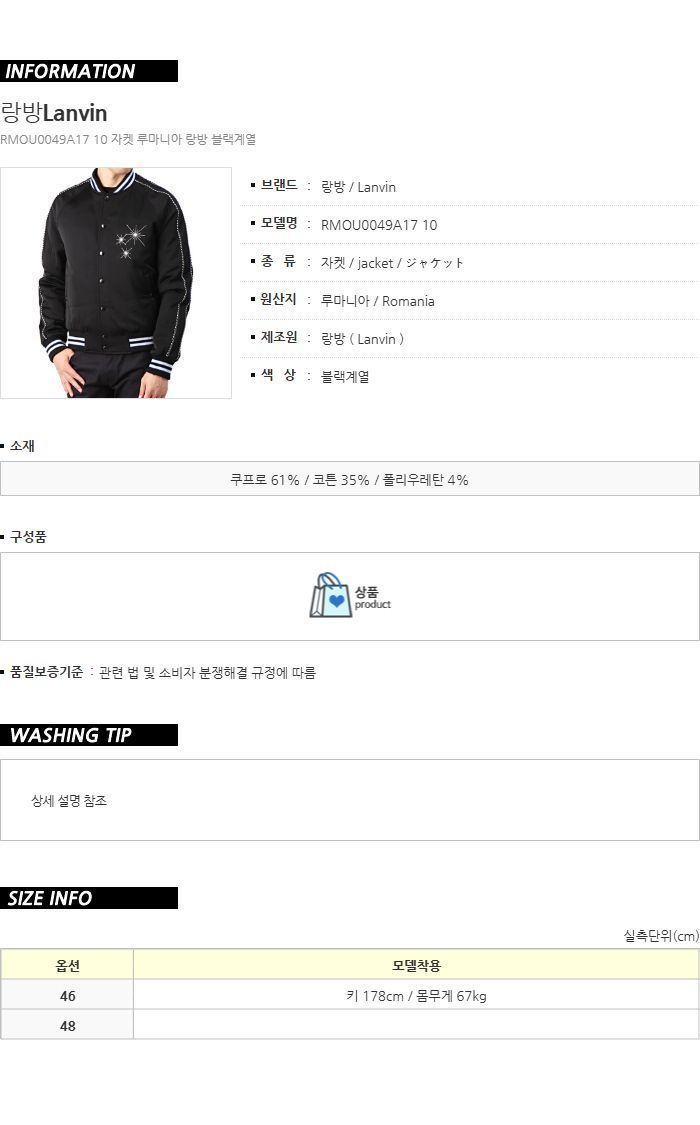Select the 랑방Lanvin brand title
The image size is (700, 1125).
point(54,113)
